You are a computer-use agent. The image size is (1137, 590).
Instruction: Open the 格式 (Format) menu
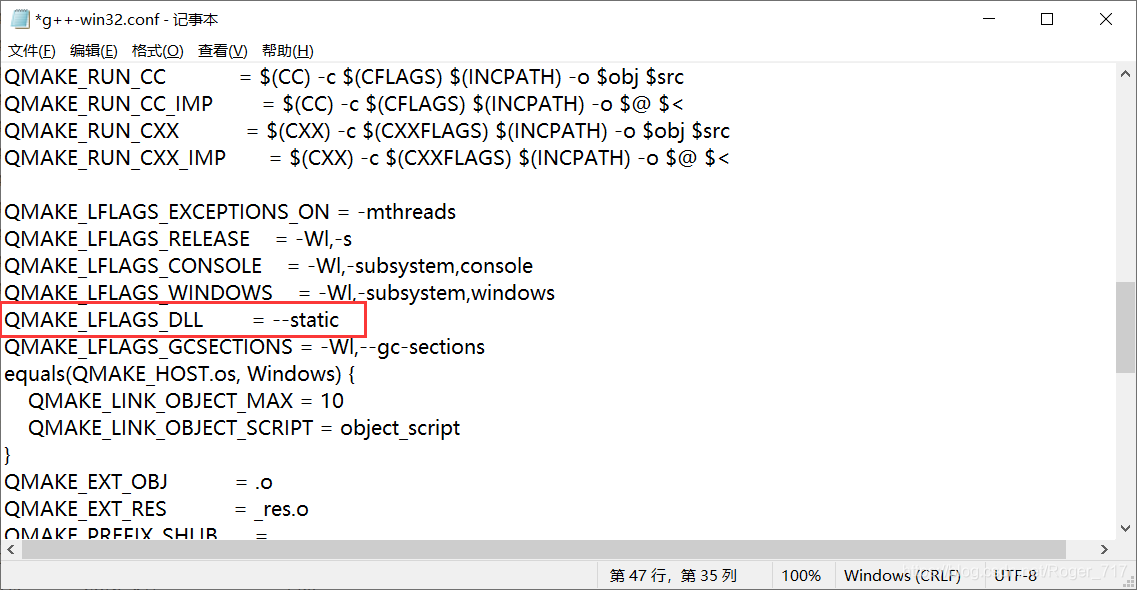pyautogui.click(x=157, y=50)
